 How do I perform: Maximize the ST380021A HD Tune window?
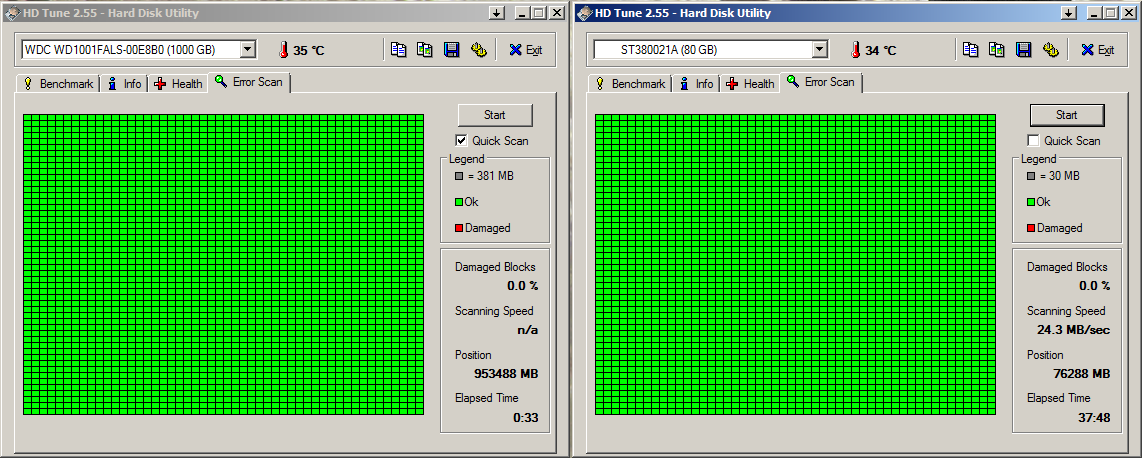pos(1111,12)
